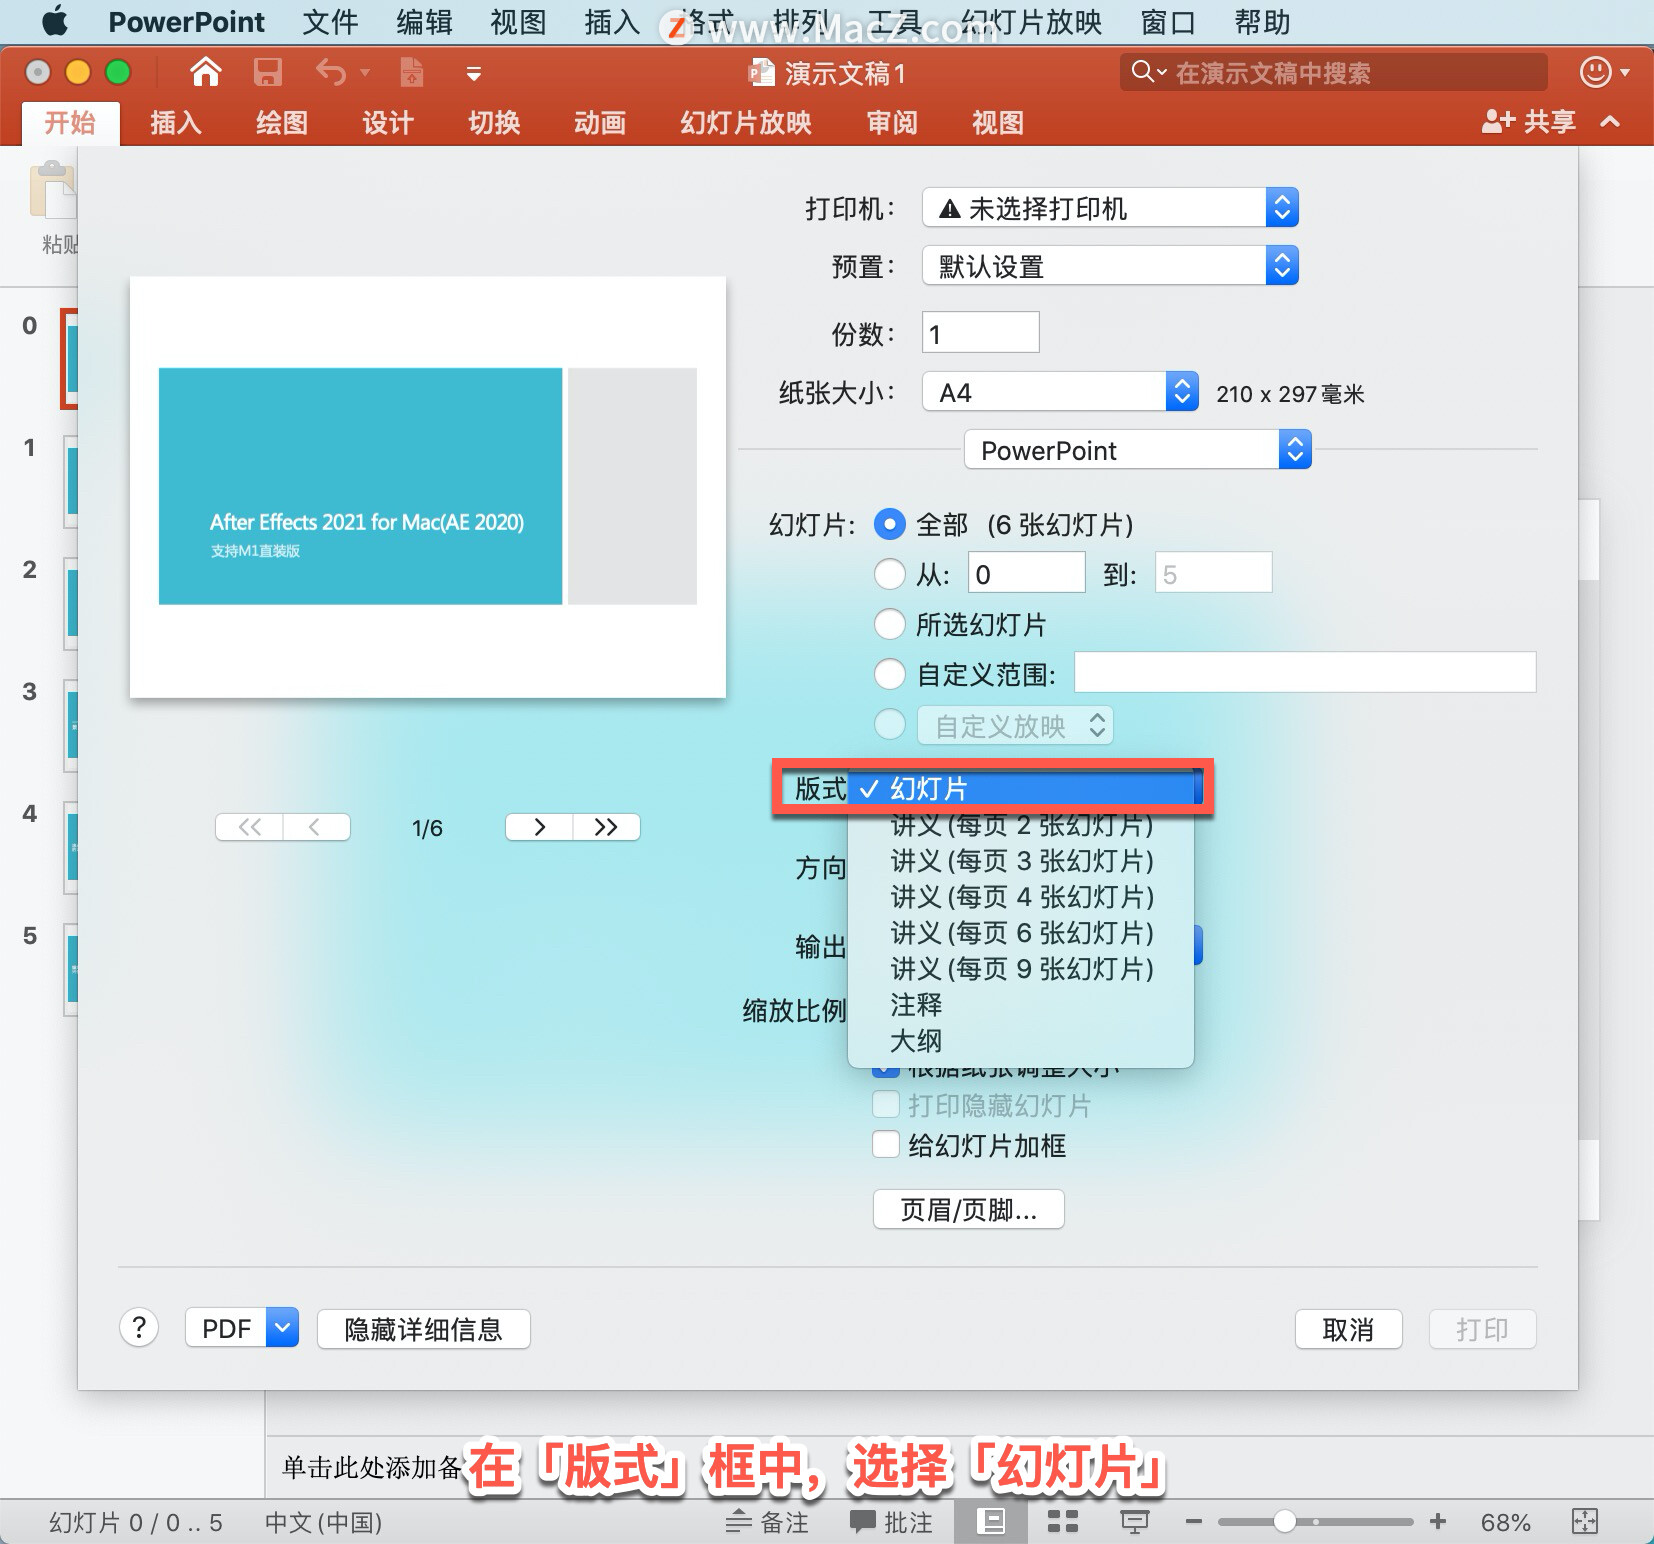Select Custom range (自定义范围) radio button
This screenshot has height=1544, width=1654.
pyautogui.click(x=890, y=674)
